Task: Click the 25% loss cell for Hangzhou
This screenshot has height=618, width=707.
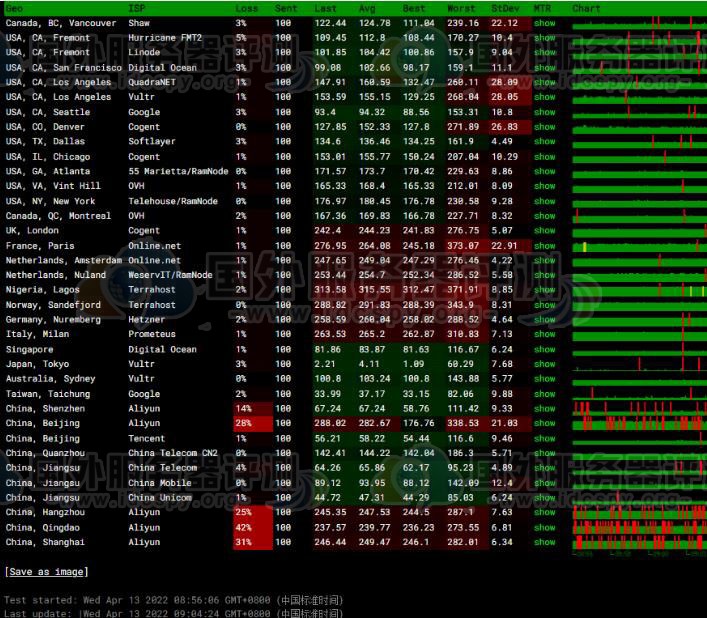Action: (253, 512)
